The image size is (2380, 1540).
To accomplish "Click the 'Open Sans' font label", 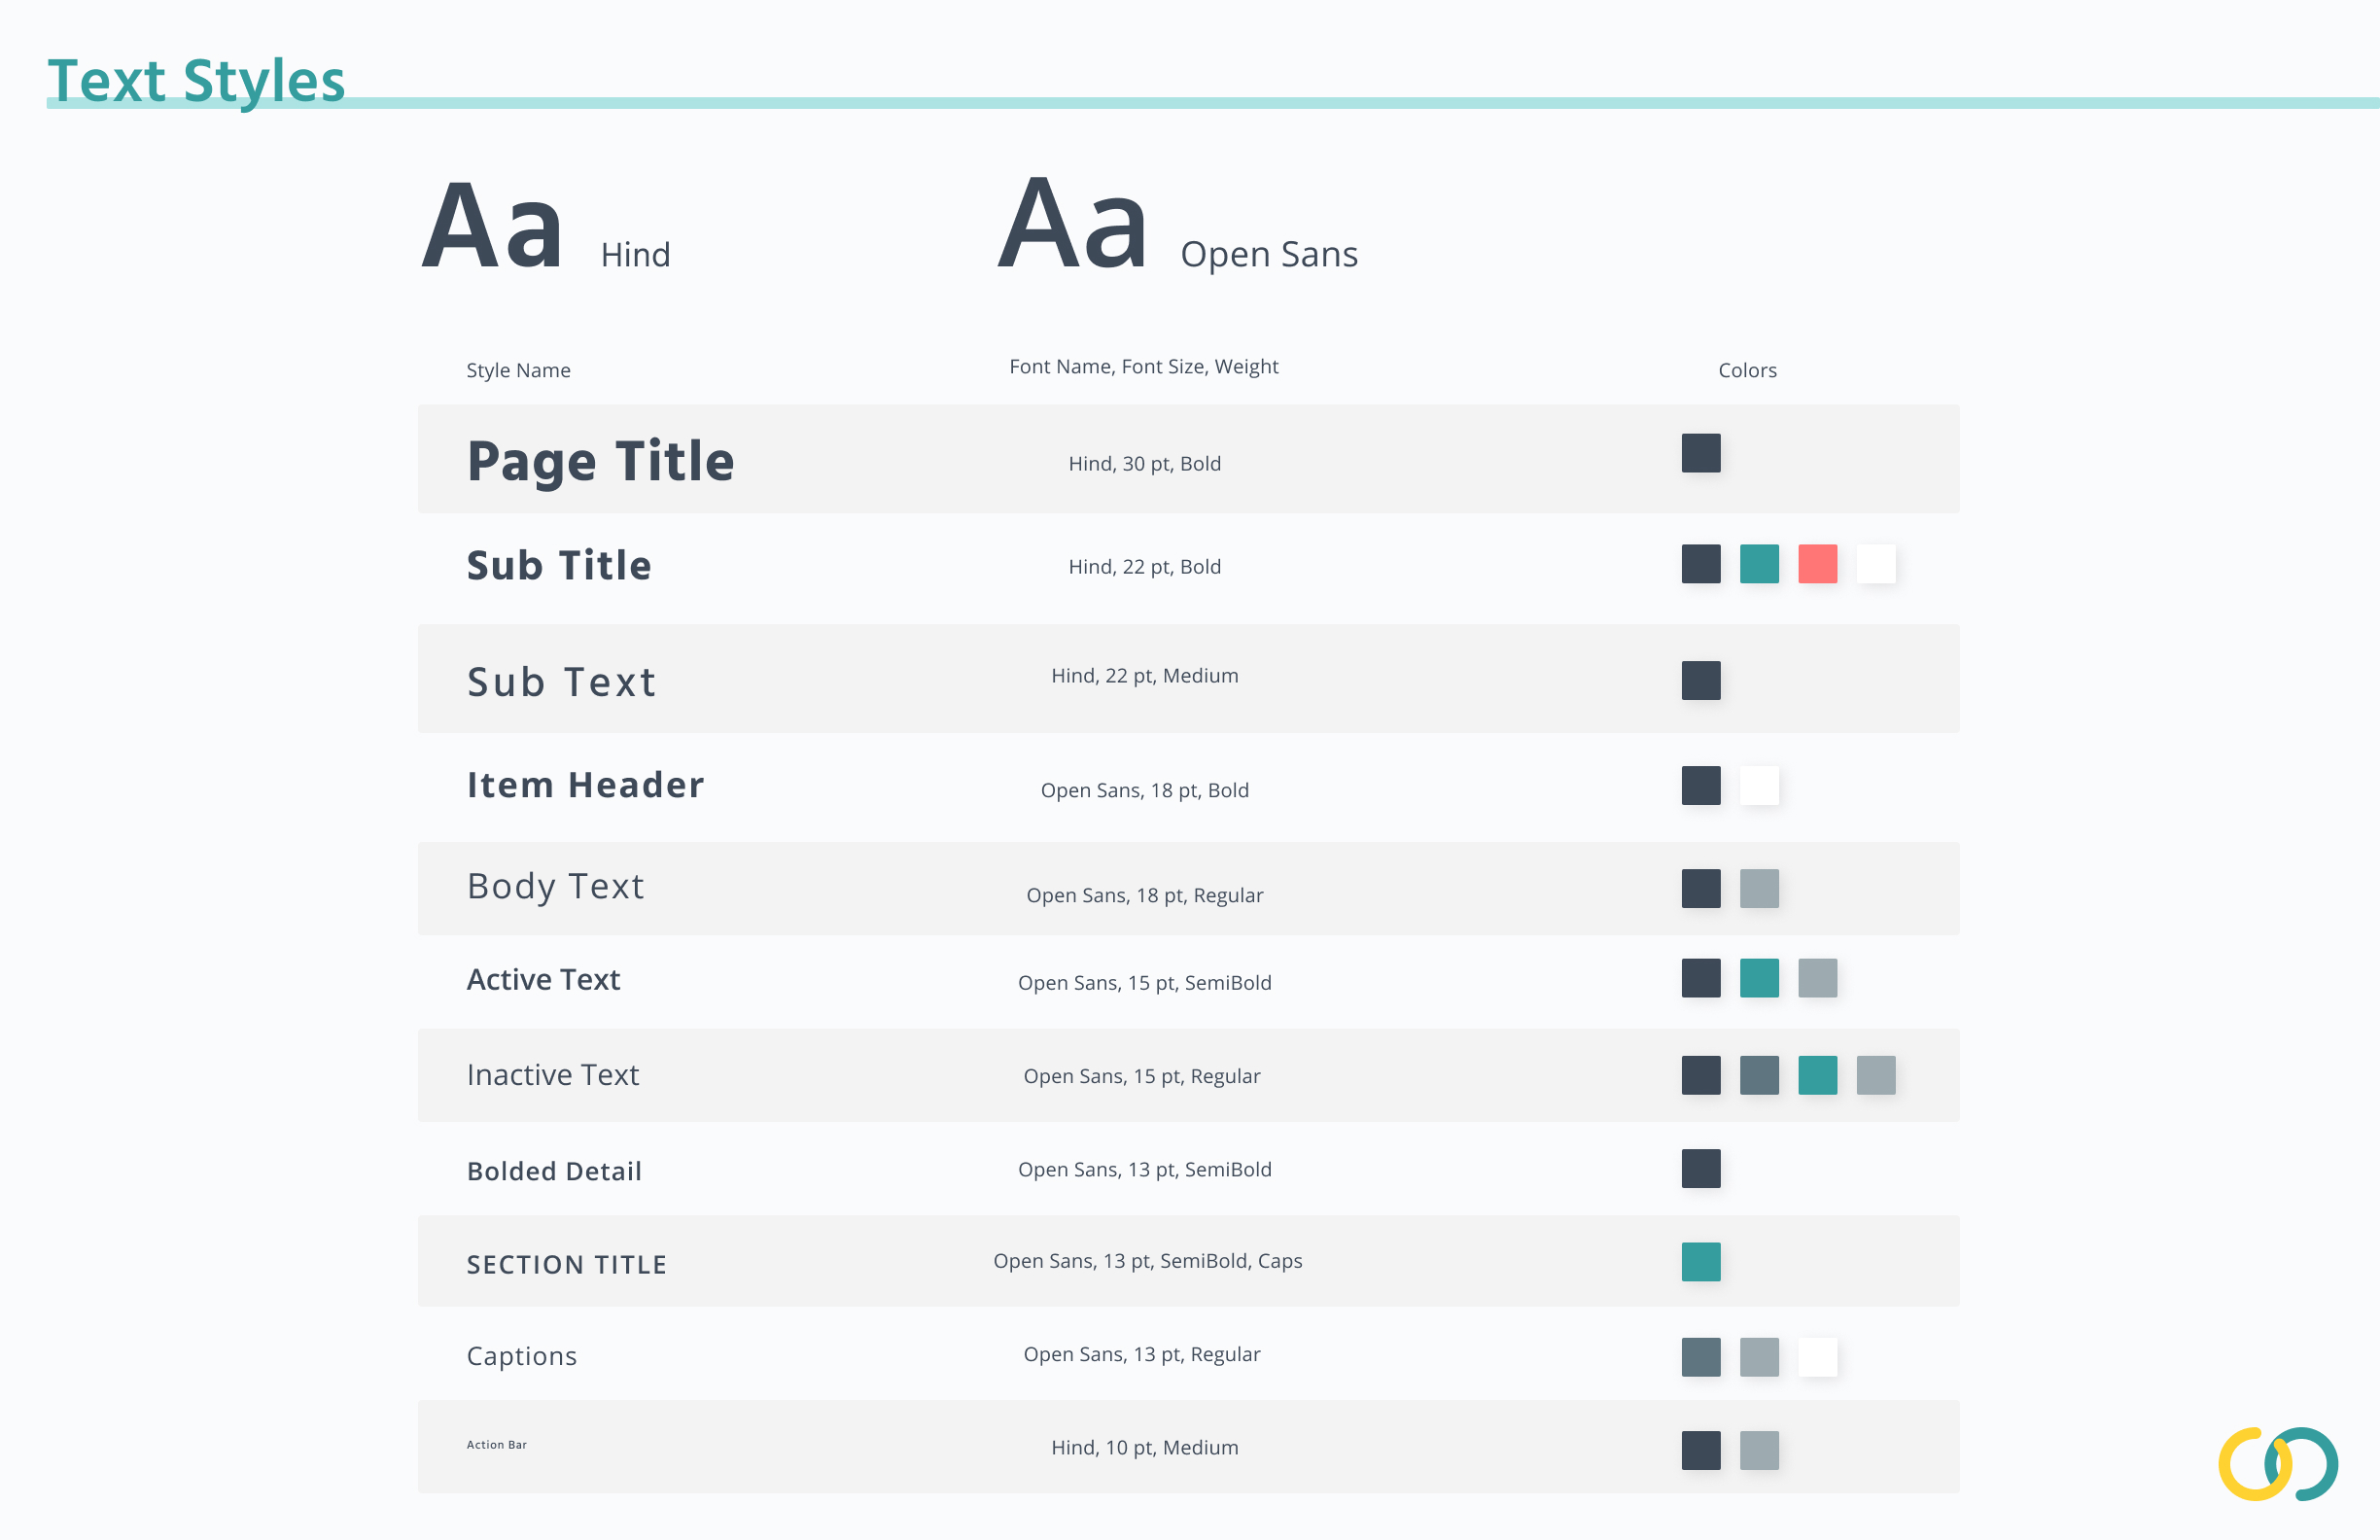I will coord(1269,255).
